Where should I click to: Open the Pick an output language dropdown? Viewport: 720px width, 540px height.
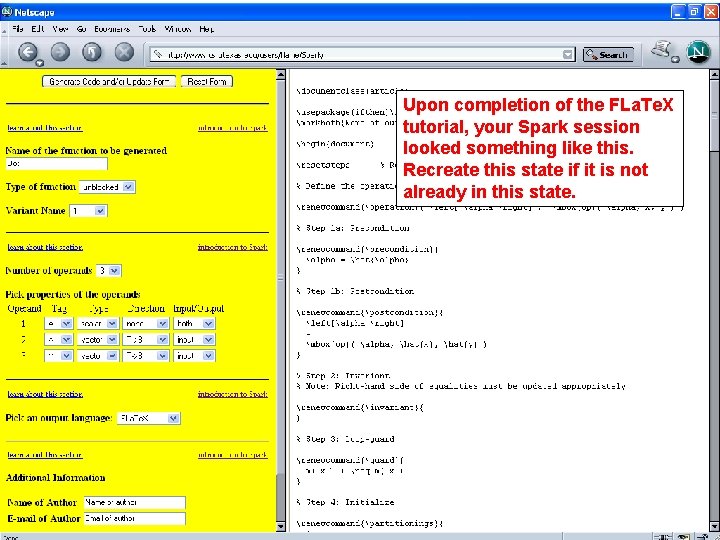(x=149, y=418)
